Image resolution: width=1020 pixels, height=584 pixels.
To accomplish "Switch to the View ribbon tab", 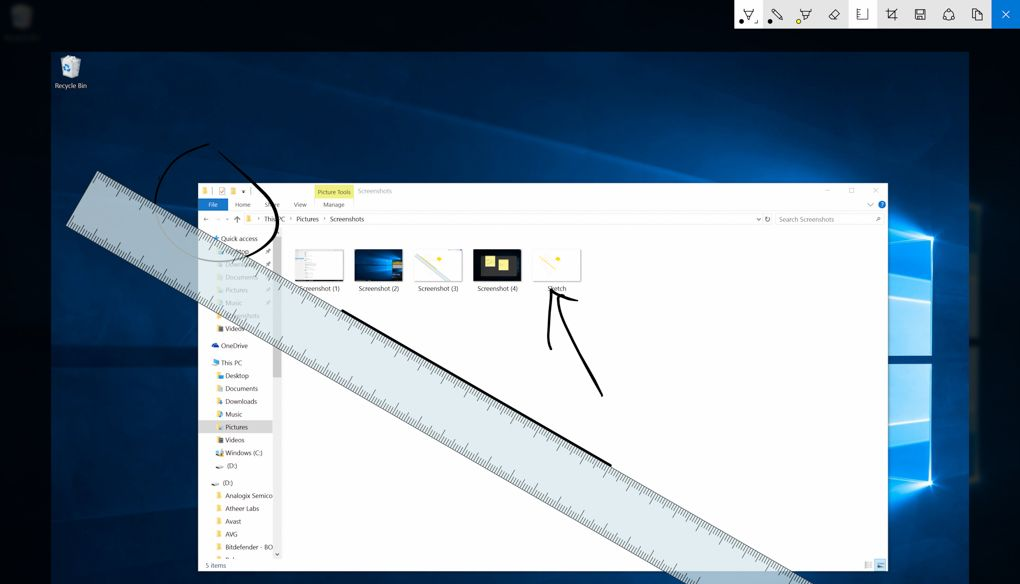I will pos(300,205).
